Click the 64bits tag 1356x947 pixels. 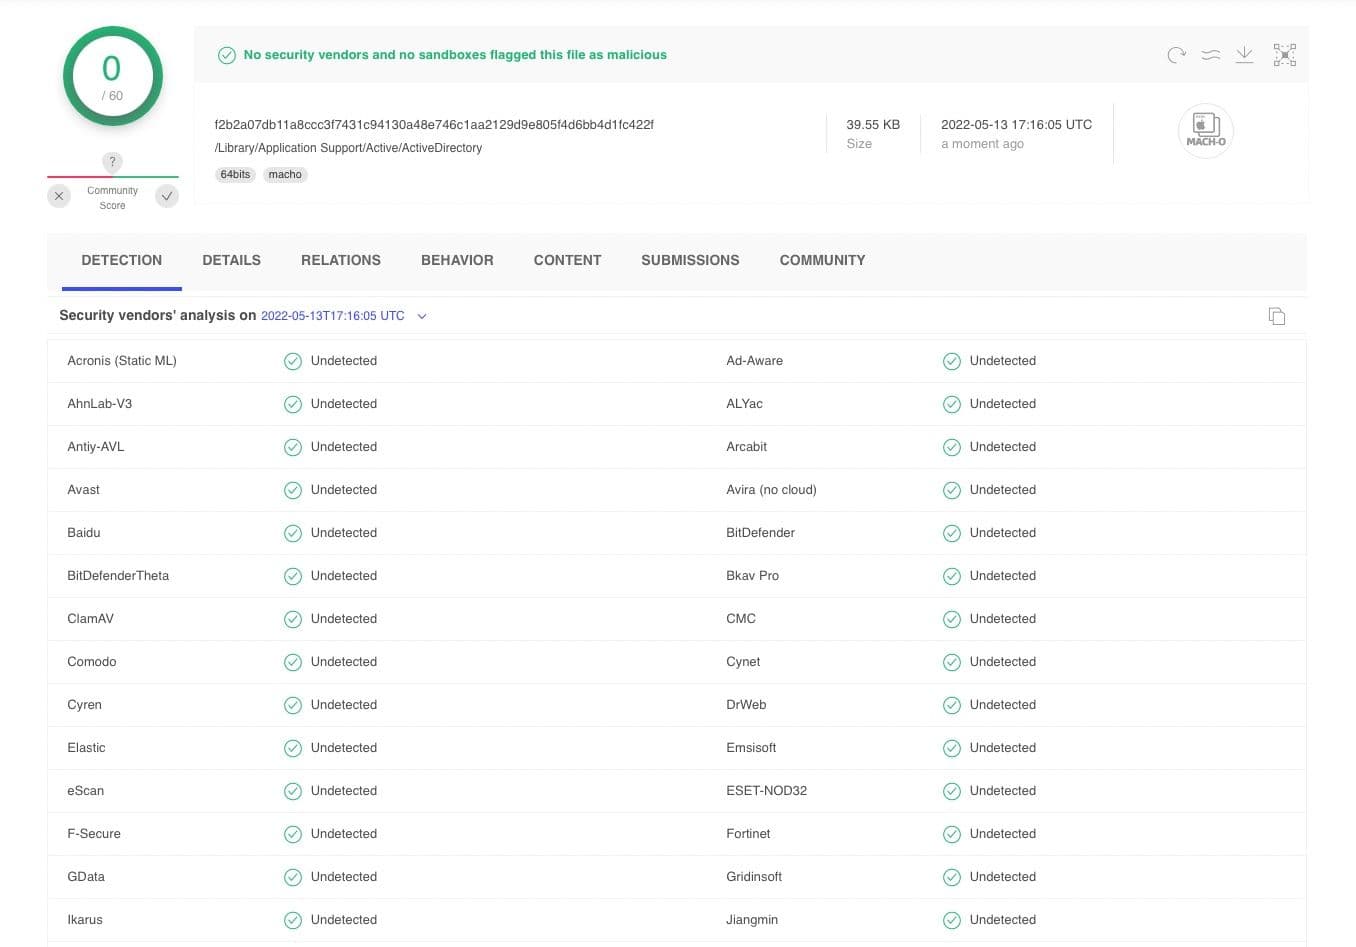(235, 174)
